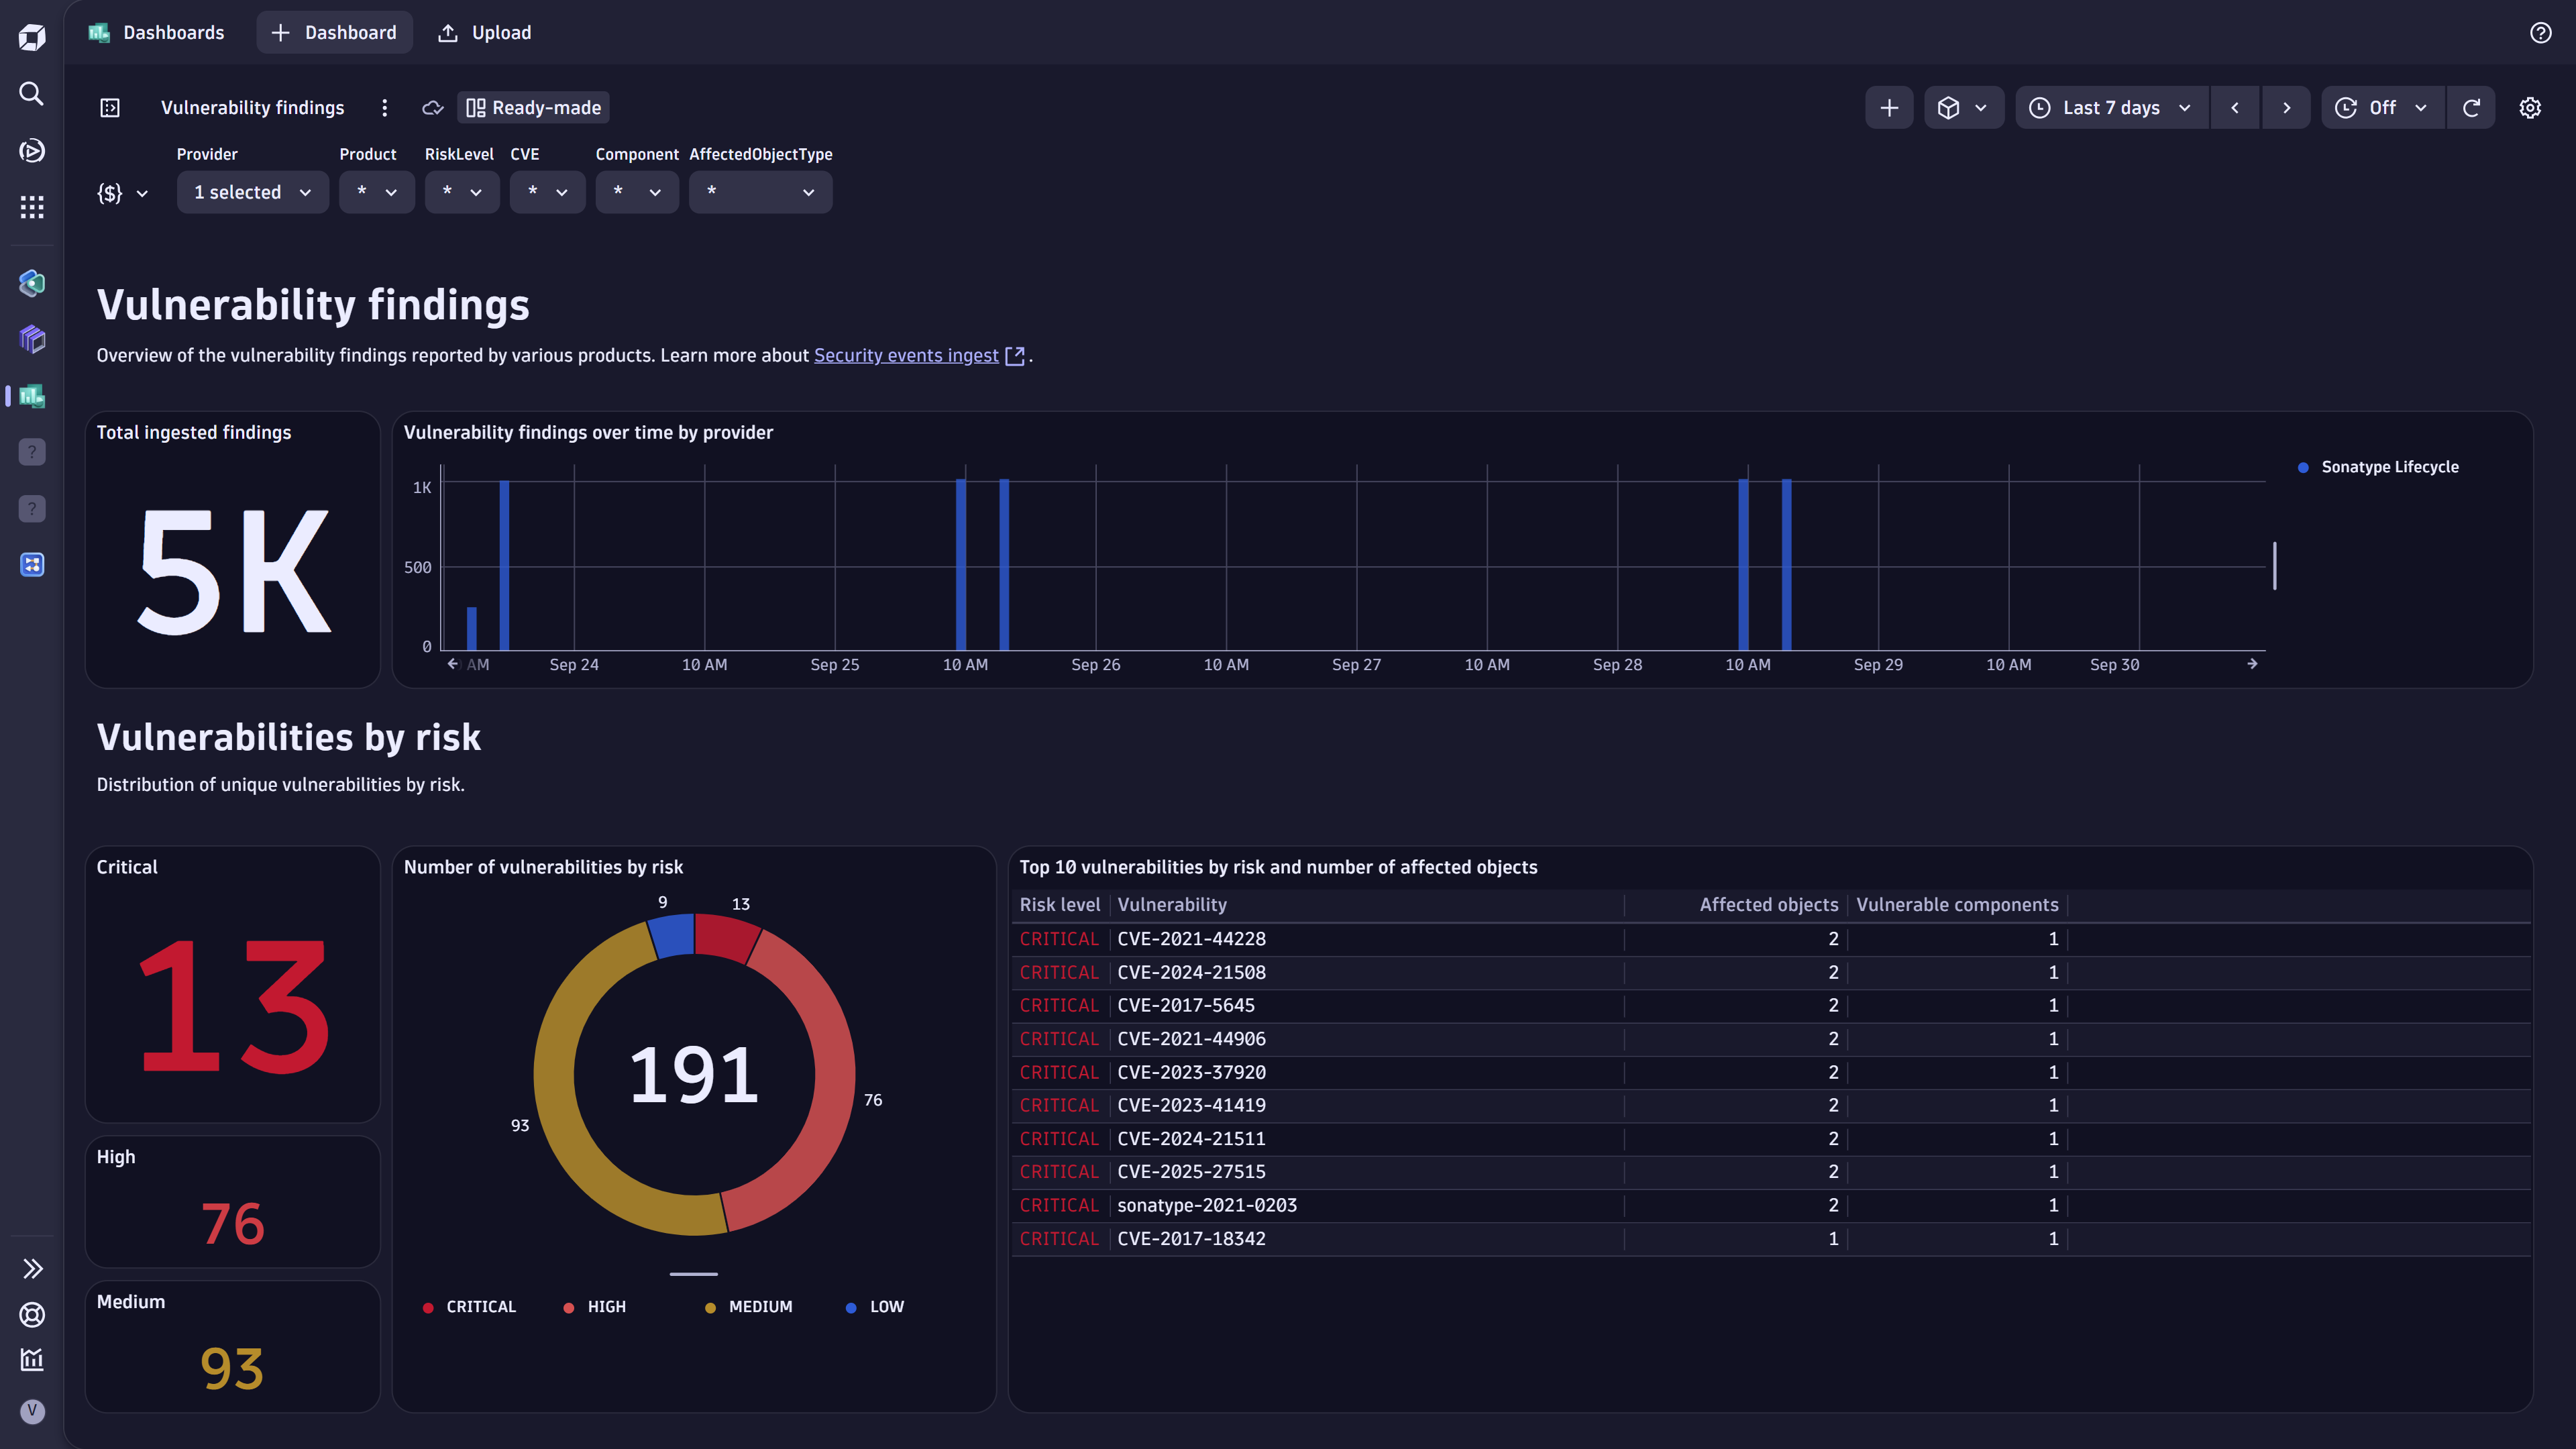
Task: Click the refresh dashboard icon
Action: (x=2471, y=107)
